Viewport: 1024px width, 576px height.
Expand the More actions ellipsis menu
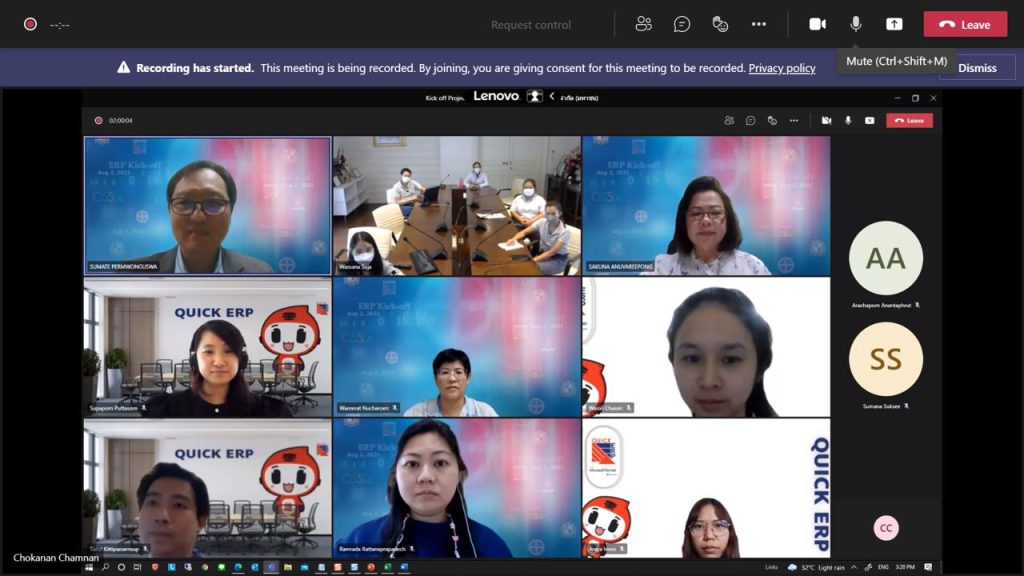(x=759, y=24)
